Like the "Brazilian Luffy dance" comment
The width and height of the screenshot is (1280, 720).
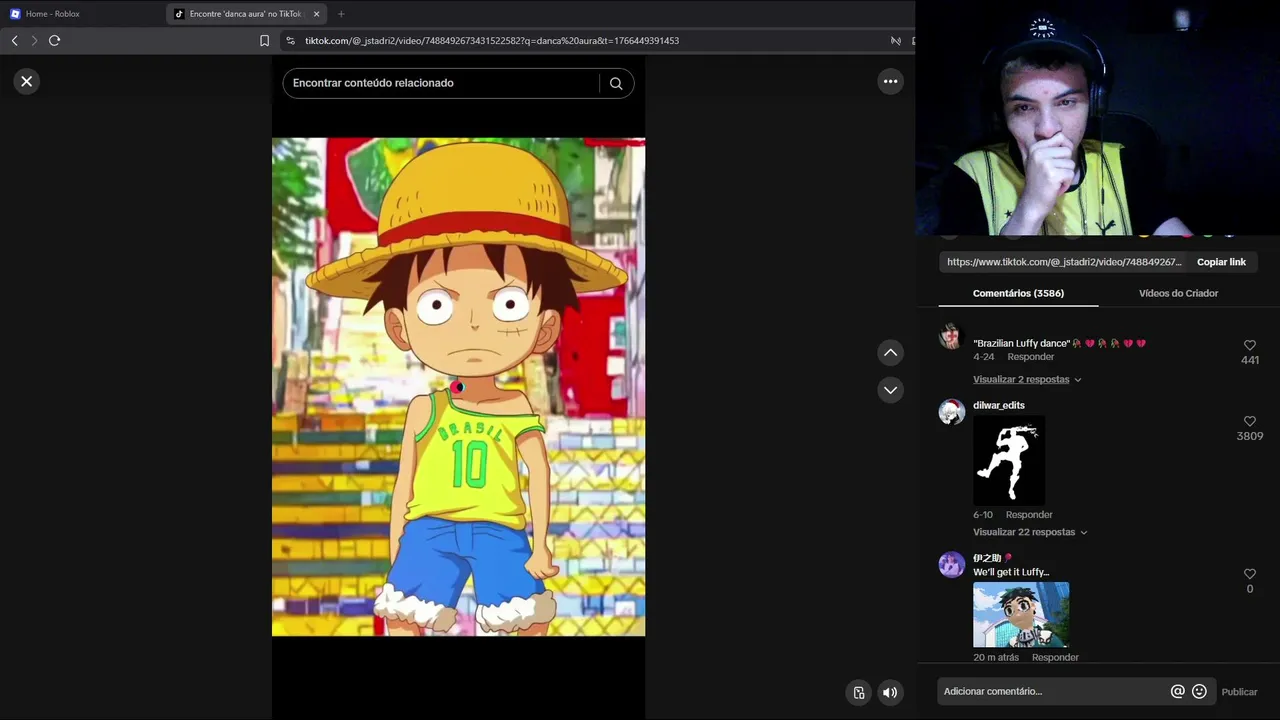click(1249, 345)
